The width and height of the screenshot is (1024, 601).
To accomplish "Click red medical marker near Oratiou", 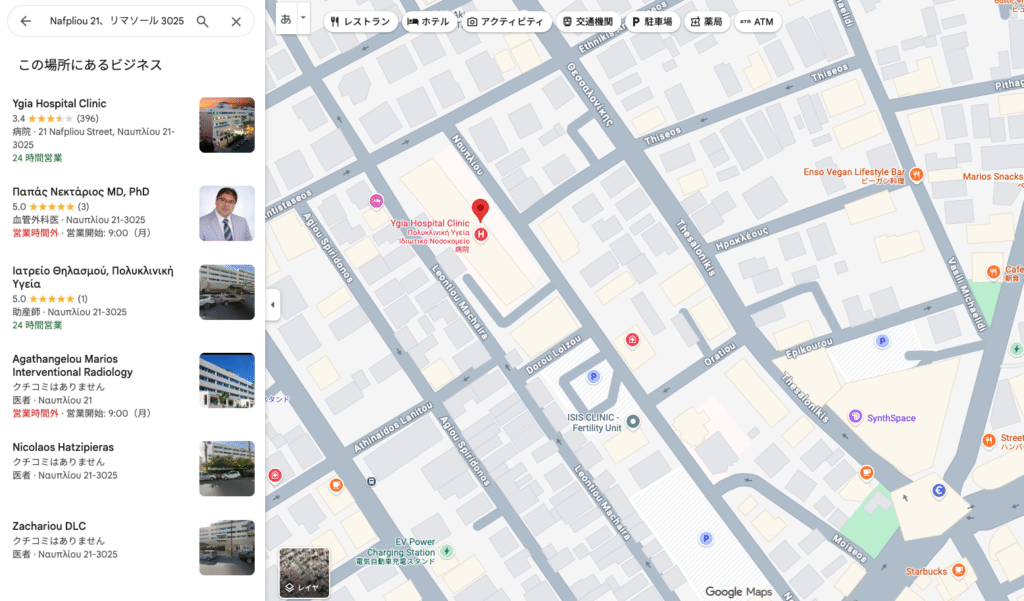I will 632,340.
